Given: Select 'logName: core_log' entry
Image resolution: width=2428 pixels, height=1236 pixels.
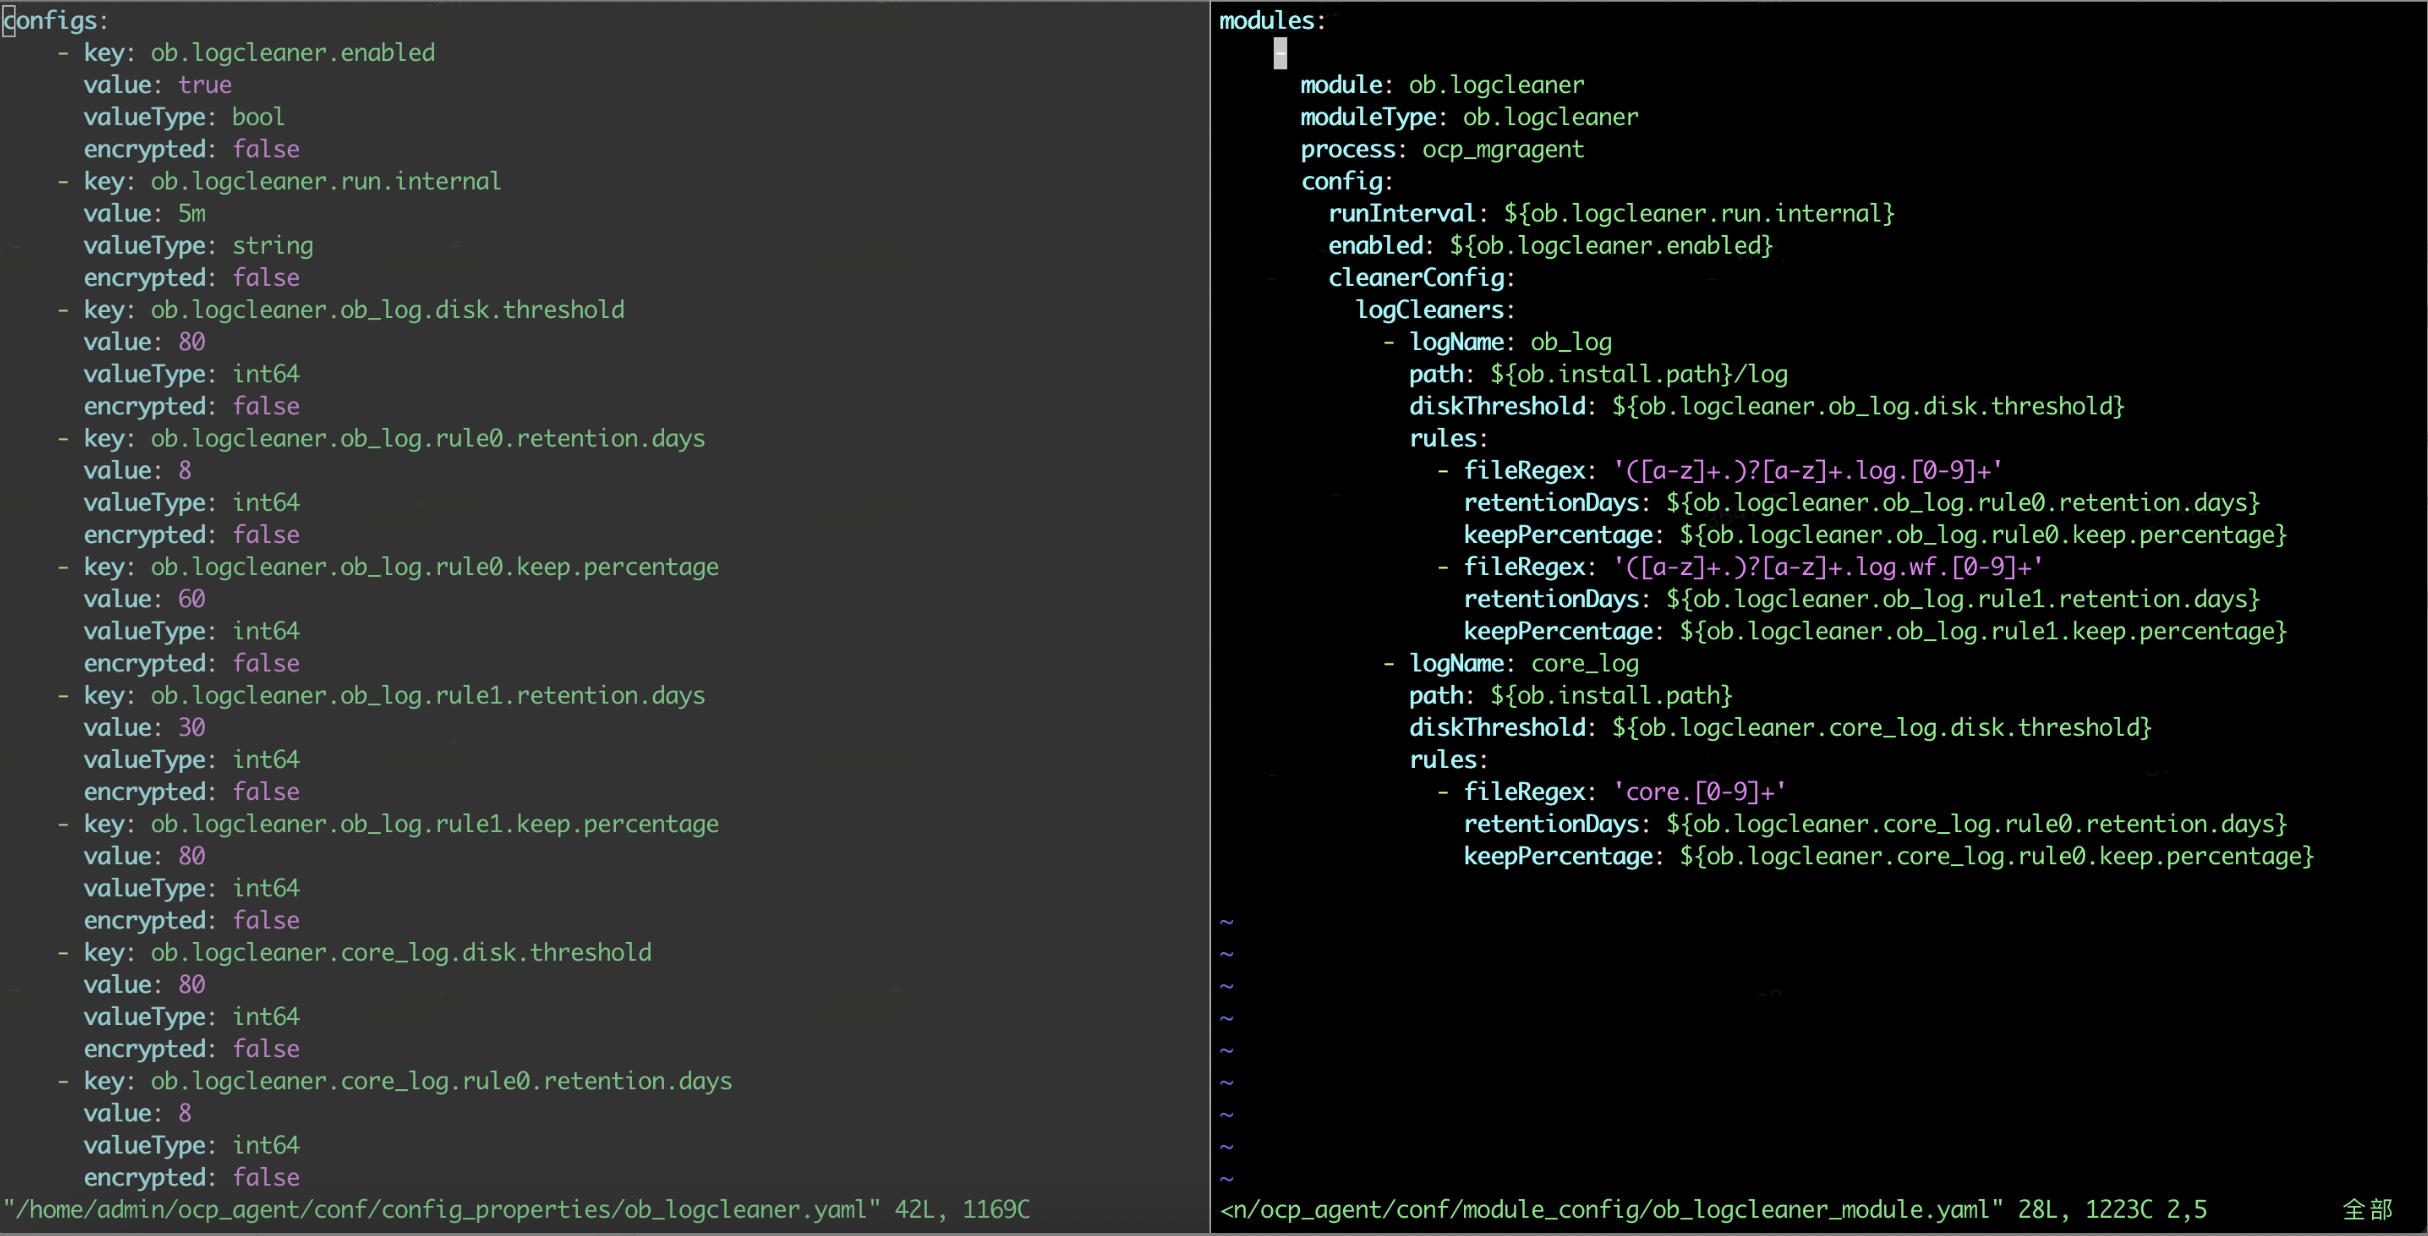Looking at the screenshot, I should click(x=1524, y=664).
